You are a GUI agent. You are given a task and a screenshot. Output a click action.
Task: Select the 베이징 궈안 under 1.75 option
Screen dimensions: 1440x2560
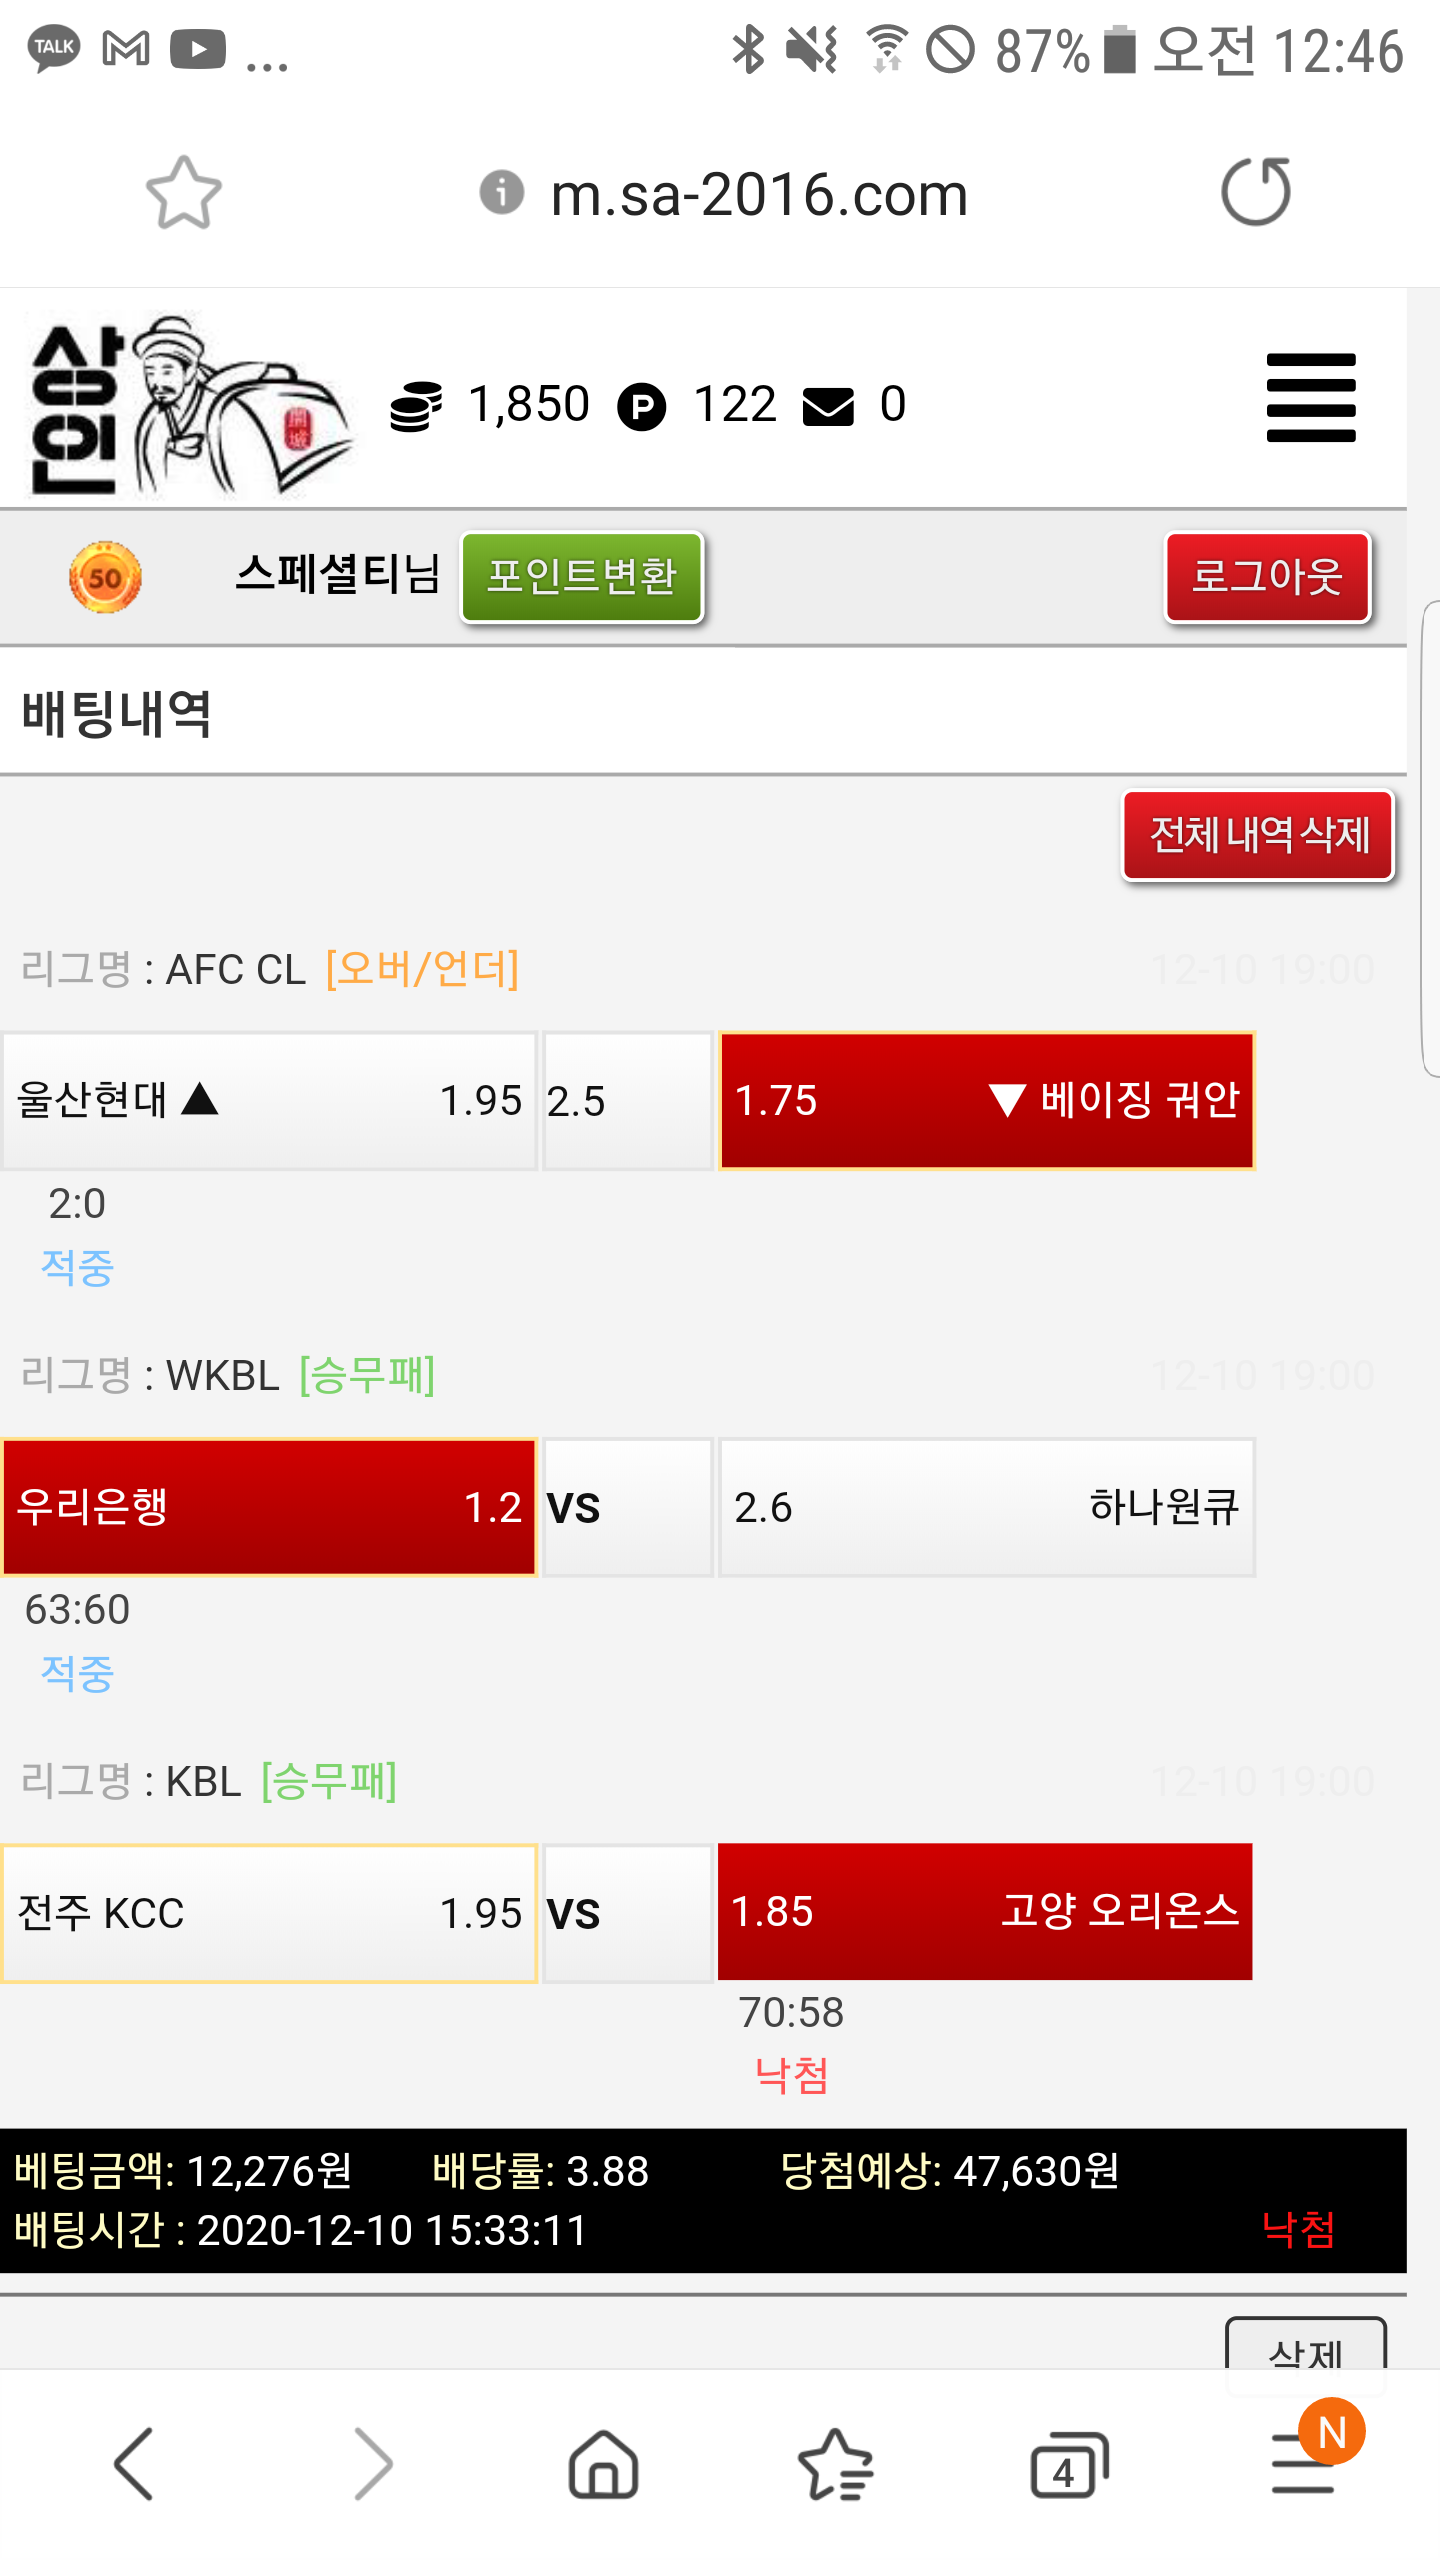pyautogui.click(x=986, y=1101)
